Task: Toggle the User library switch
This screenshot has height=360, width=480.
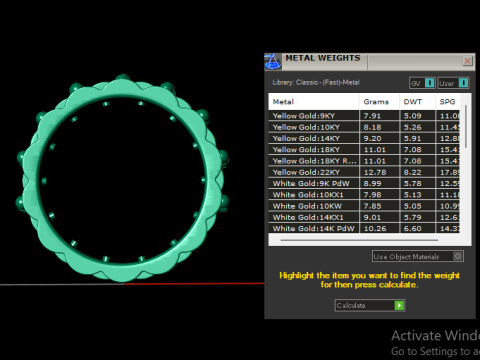Action: point(454,83)
